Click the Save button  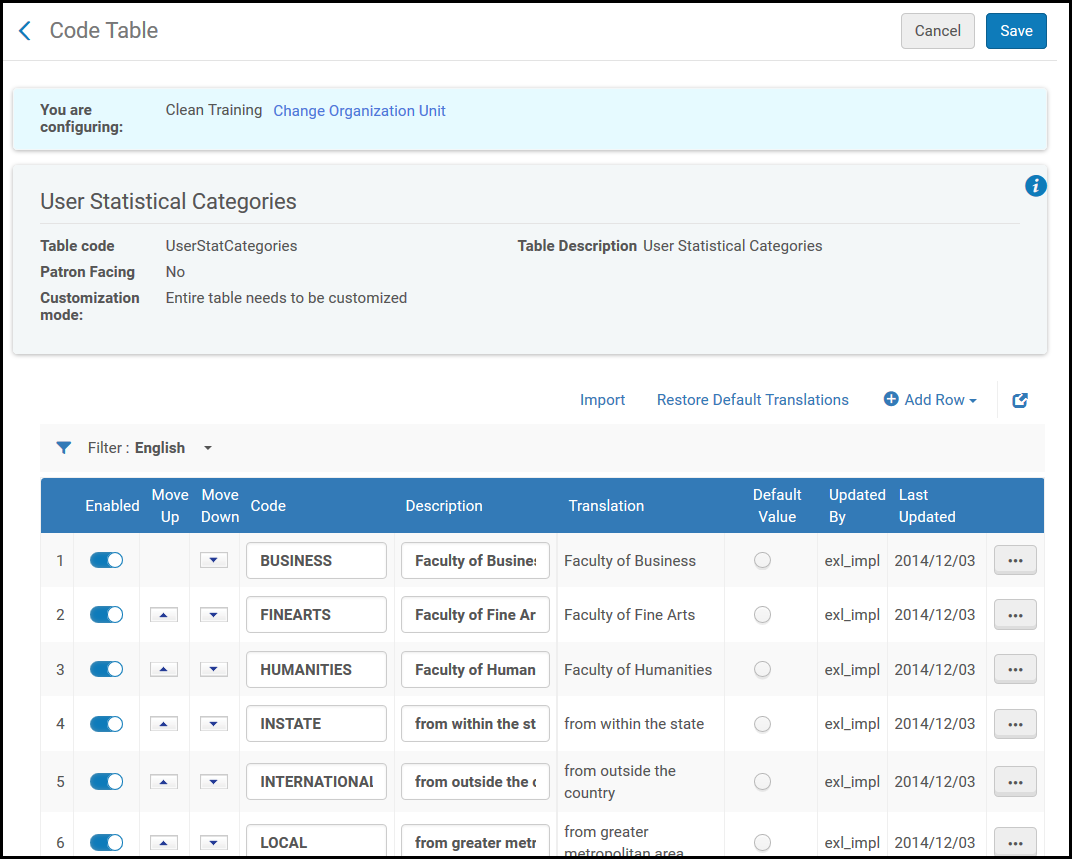(x=1016, y=31)
